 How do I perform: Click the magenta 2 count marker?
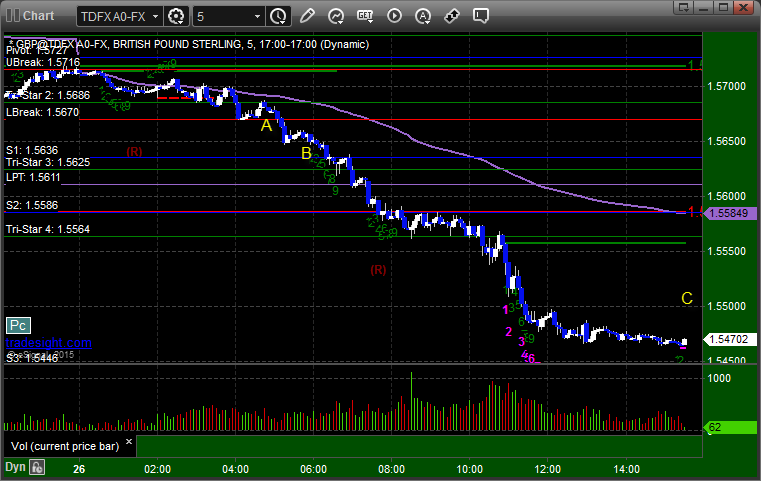click(509, 332)
